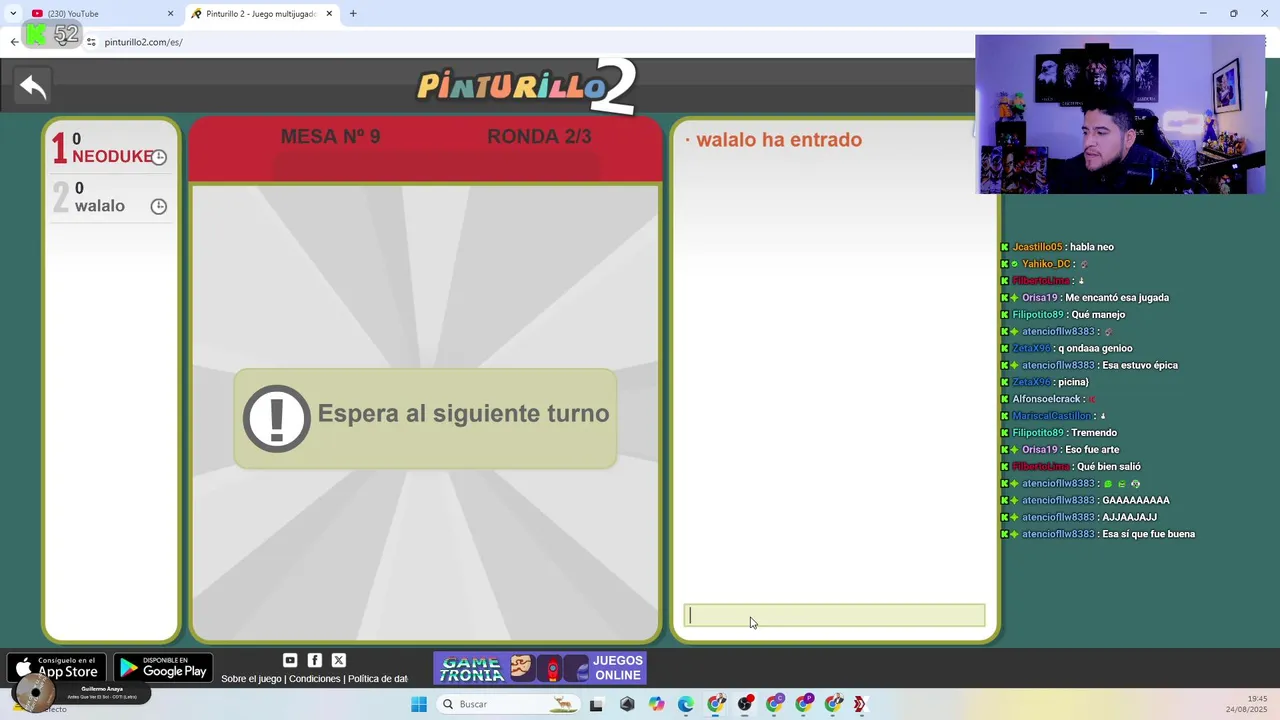The image size is (1280, 720).
Task: Click the chat message input field
Action: click(834, 615)
